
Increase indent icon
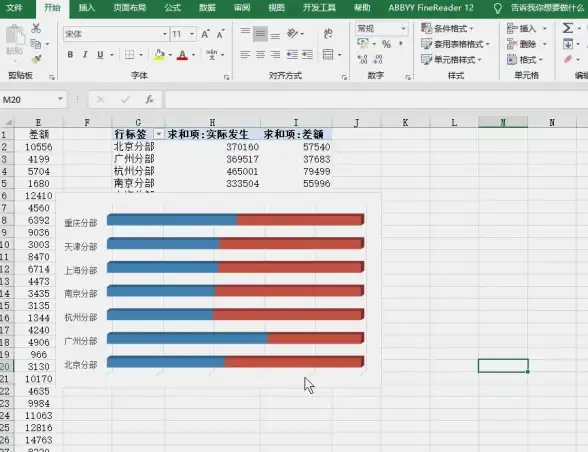[x=307, y=55]
